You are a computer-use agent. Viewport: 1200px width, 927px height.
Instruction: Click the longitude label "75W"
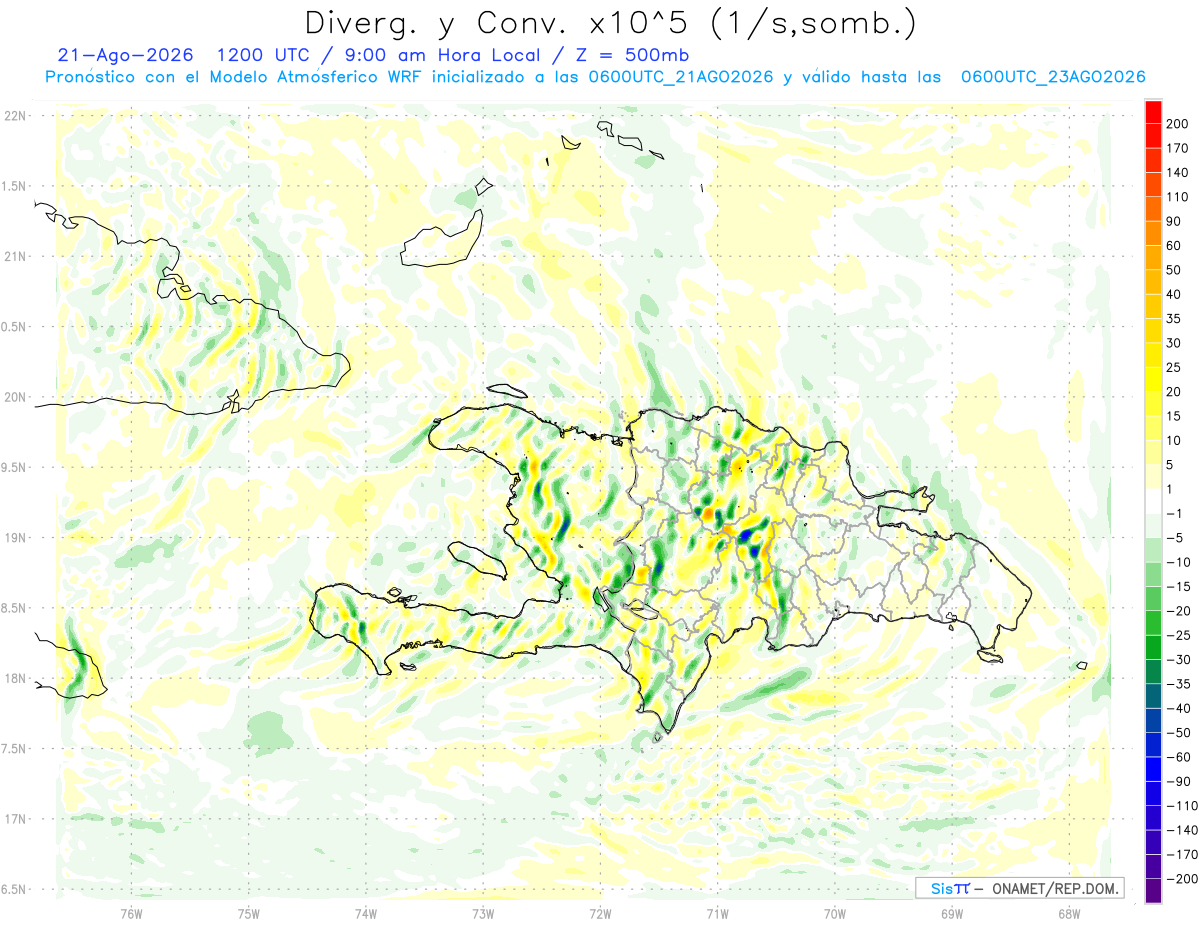pyautogui.click(x=249, y=913)
